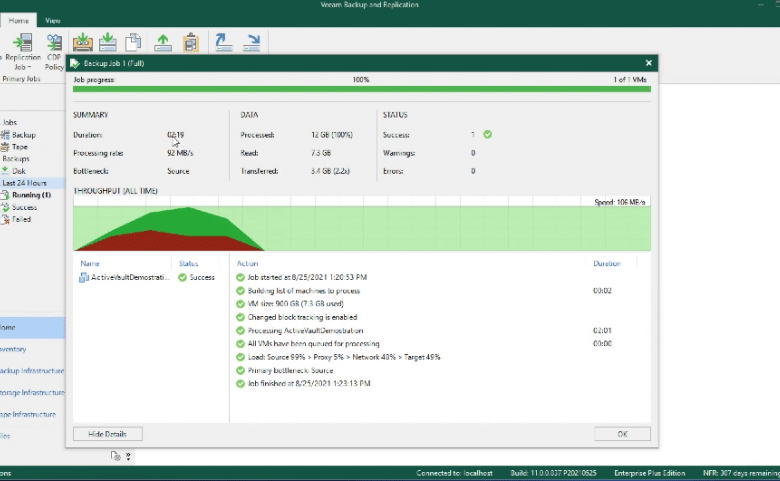Click the 'Speed: 106 MB/s' label
The image size is (780, 481).
(620, 202)
